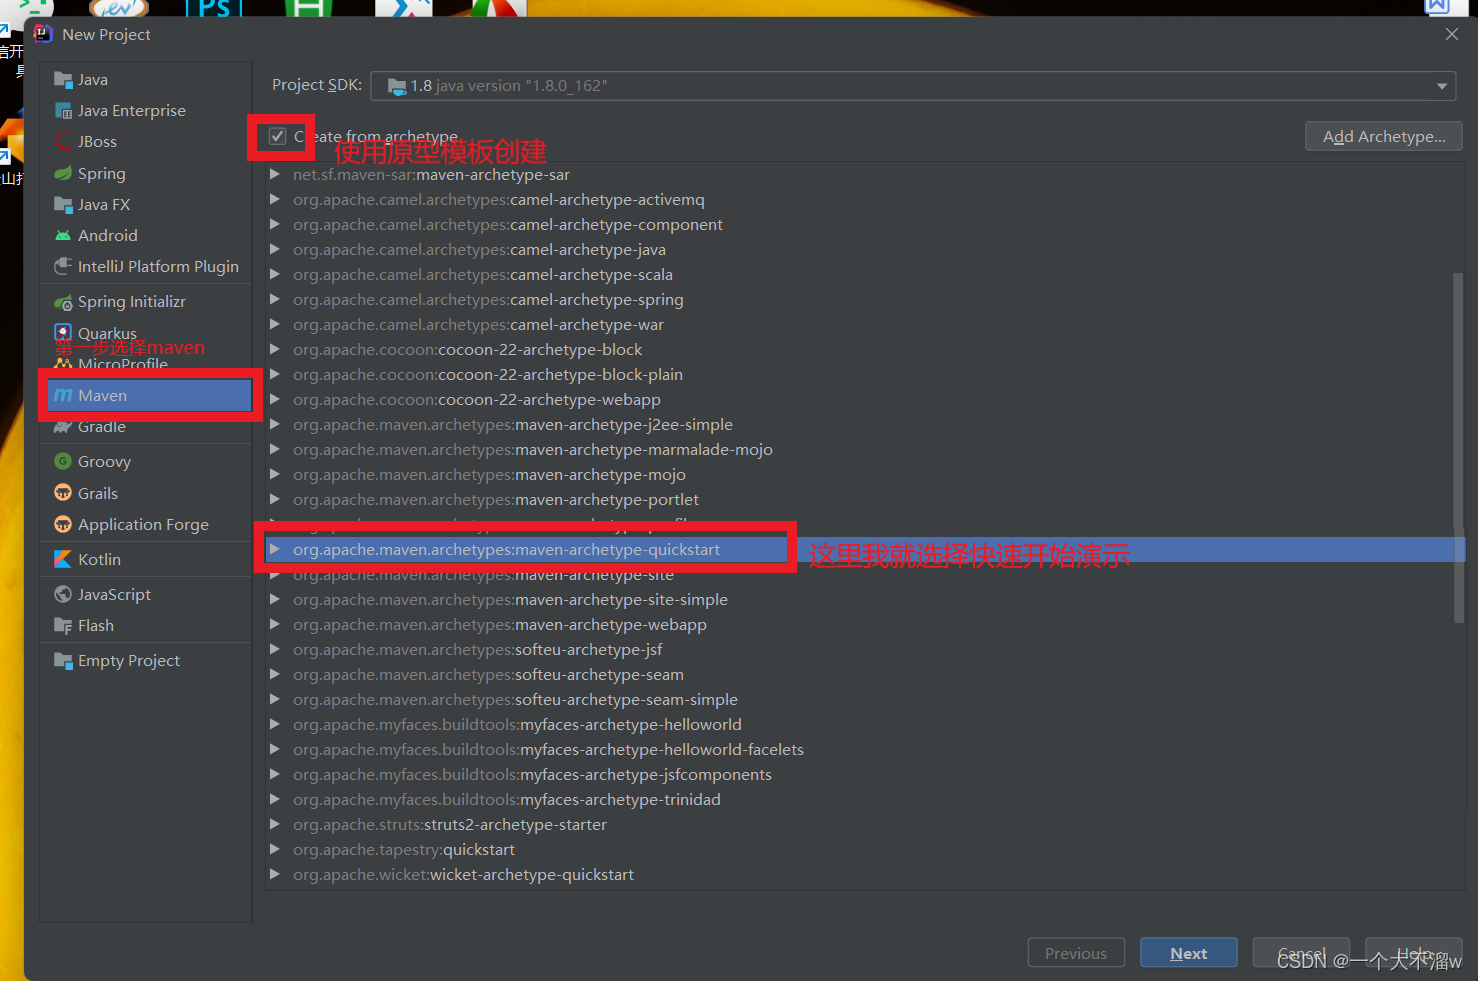This screenshot has height=981, width=1478.
Task: Click the Flash project icon
Action: point(63,626)
